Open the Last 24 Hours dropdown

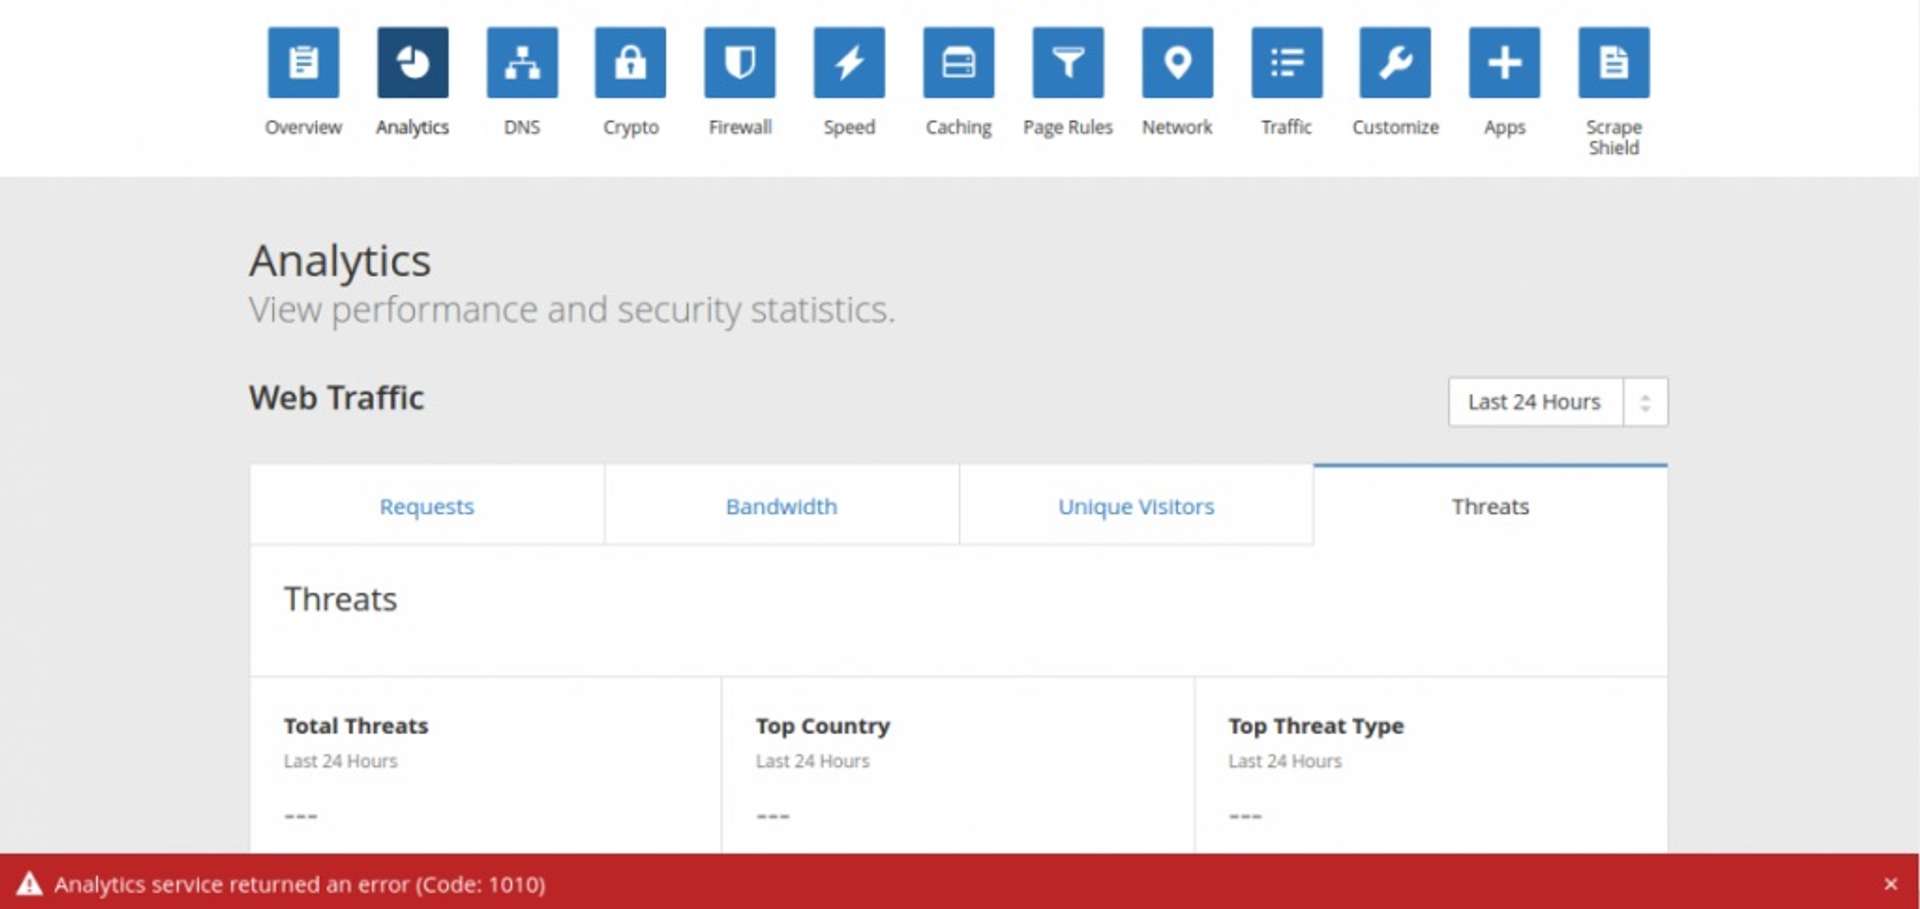click(1533, 401)
